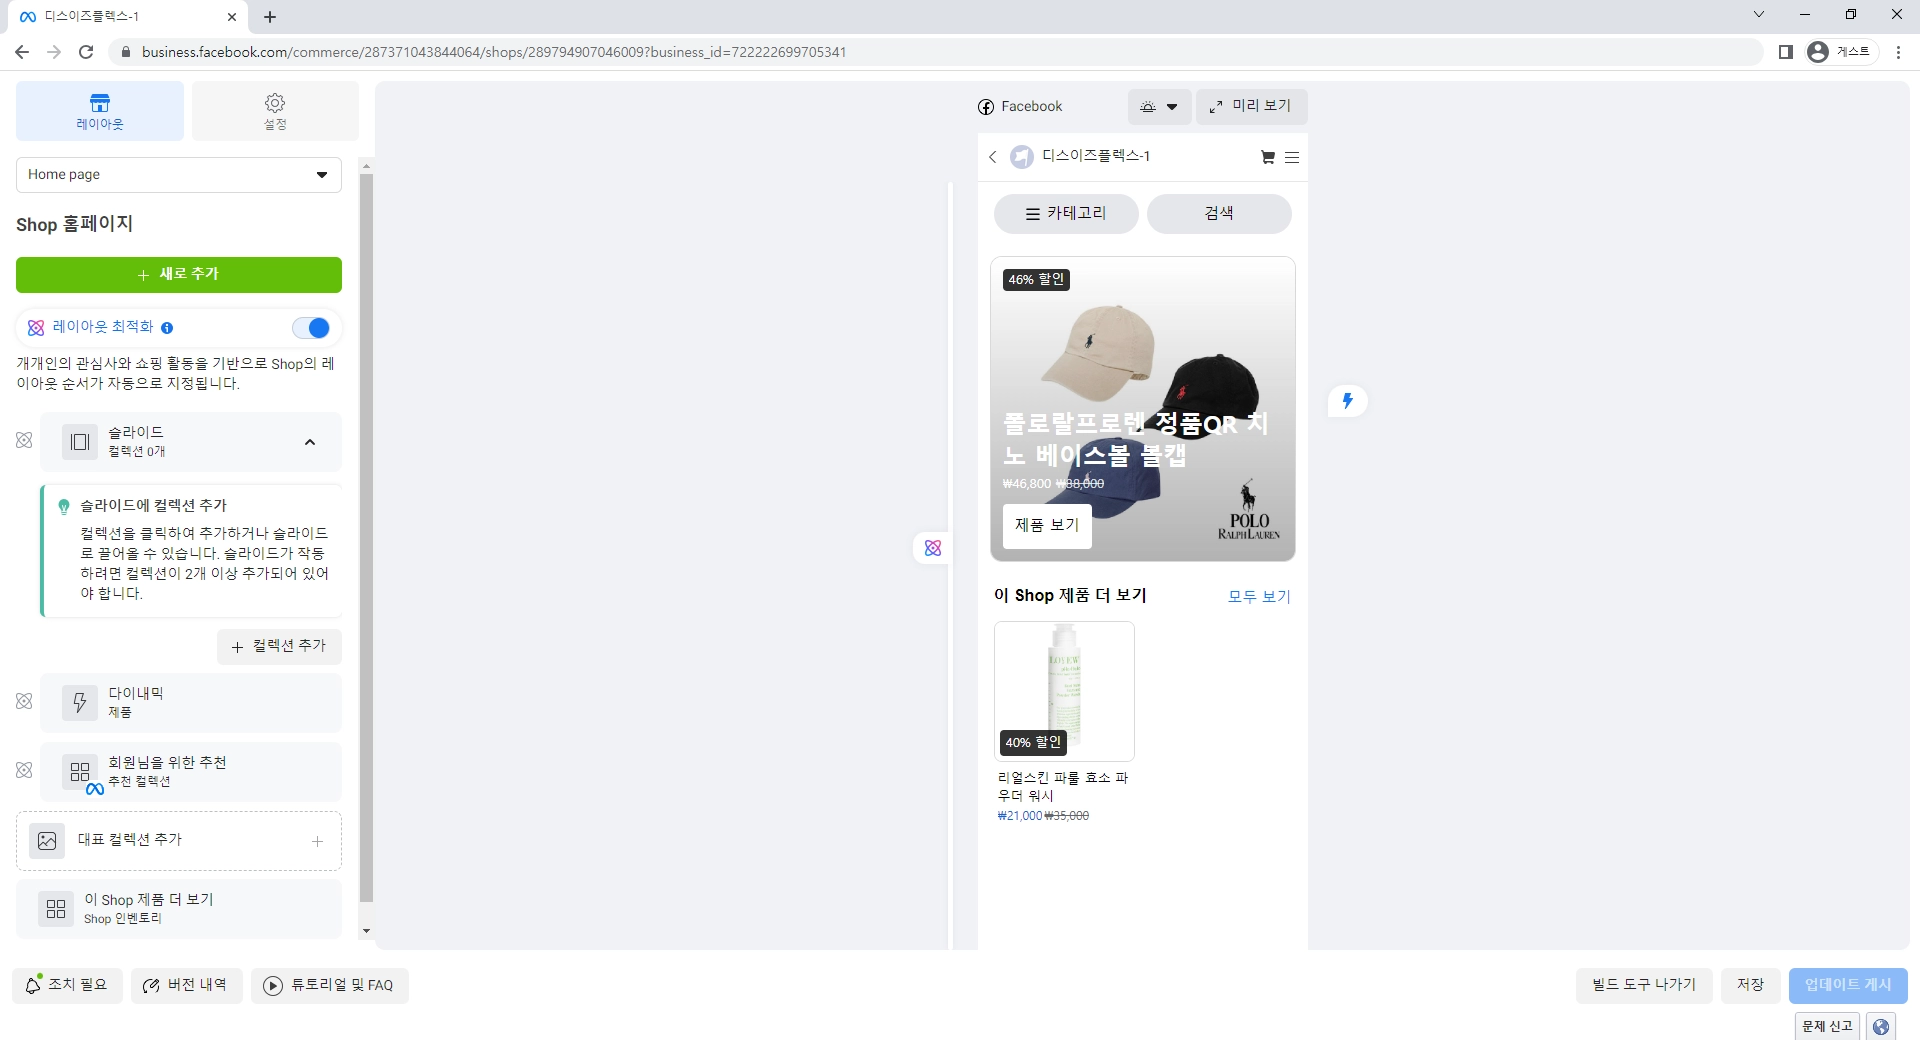Click the left panel scrollbar up arrow

click(x=366, y=166)
